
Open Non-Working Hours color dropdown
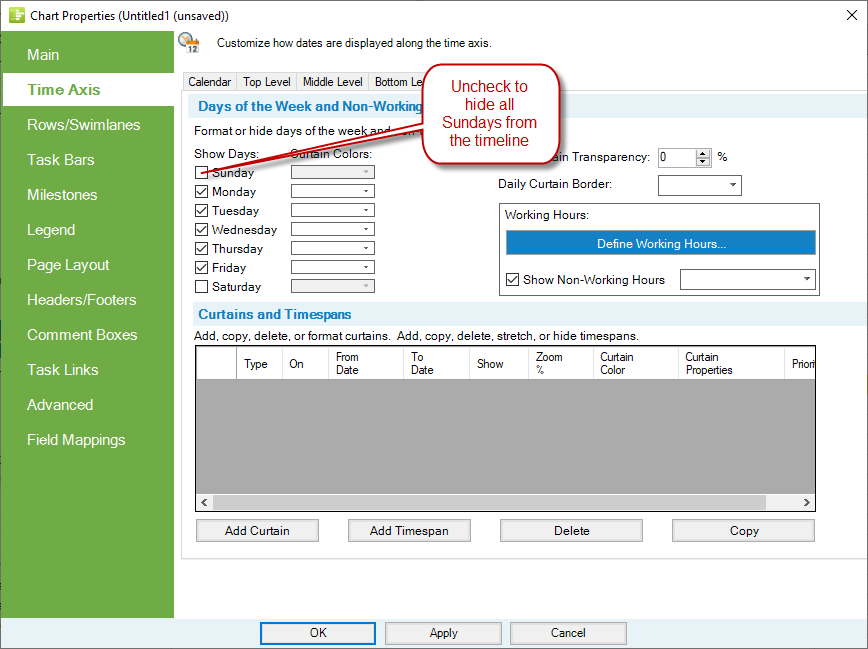coord(748,279)
